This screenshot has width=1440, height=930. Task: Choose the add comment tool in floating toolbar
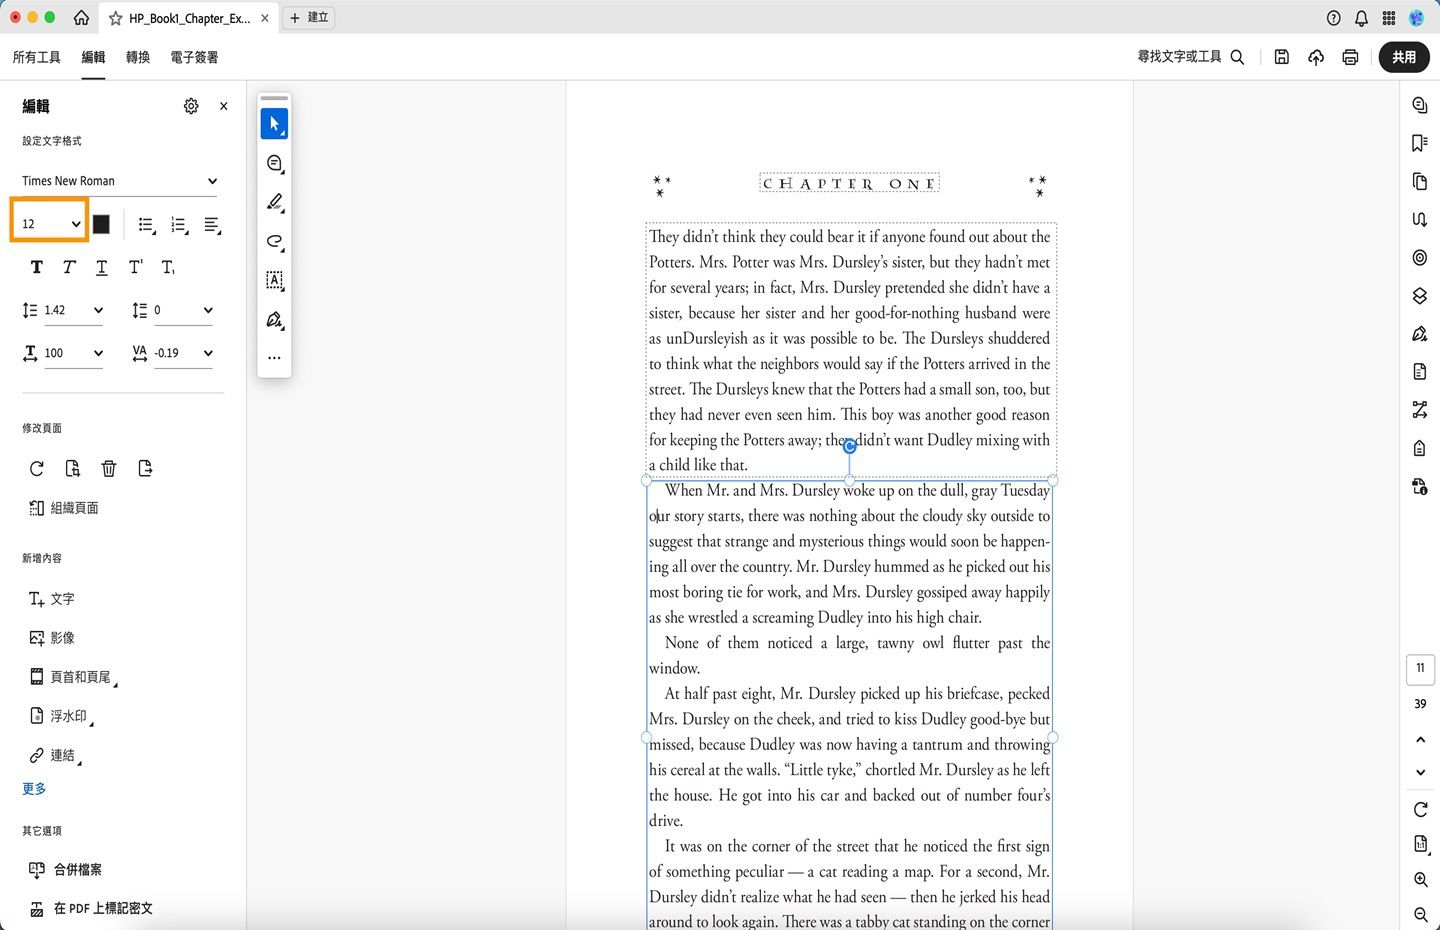coord(274,163)
